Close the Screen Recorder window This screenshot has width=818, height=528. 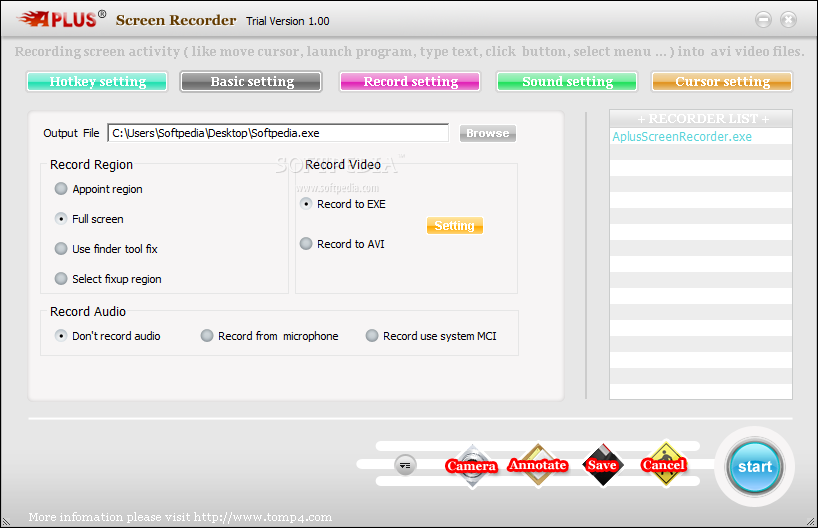click(x=788, y=20)
